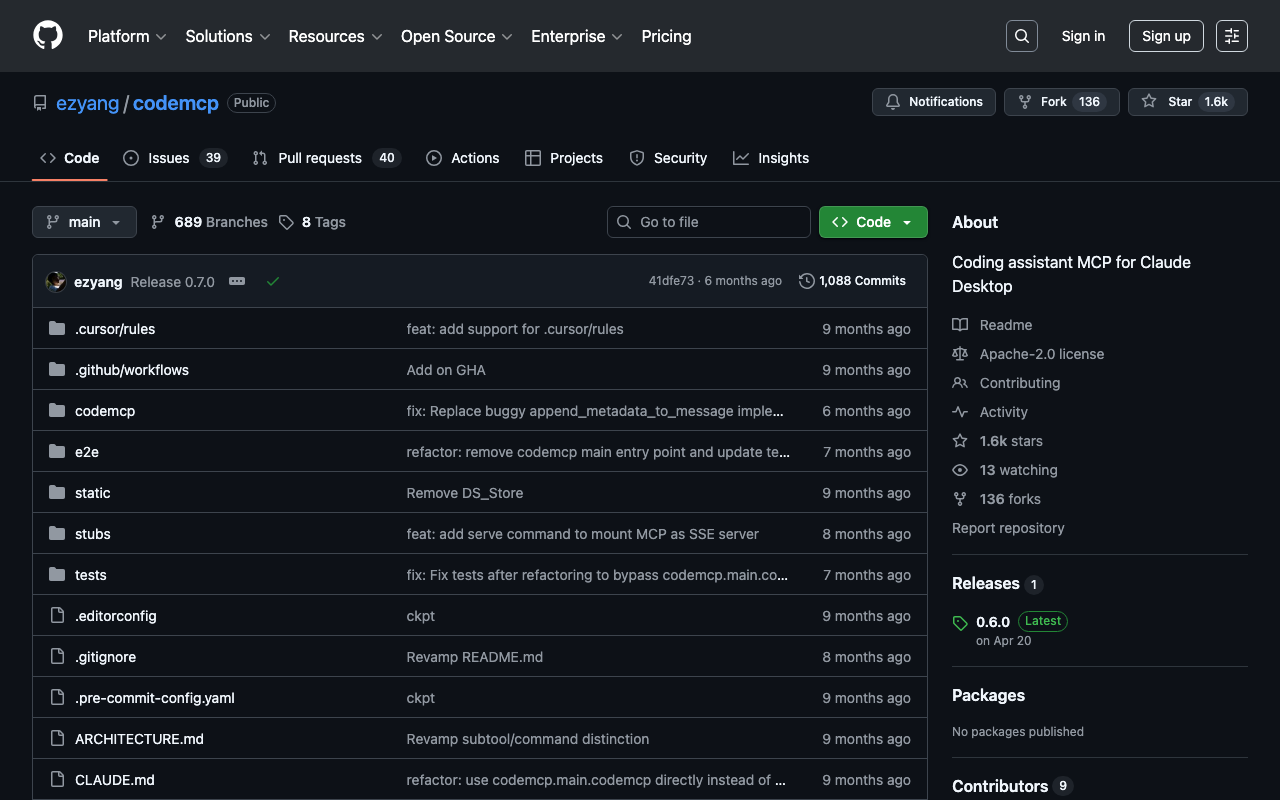Click the search magnifier icon

coord(1021,36)
